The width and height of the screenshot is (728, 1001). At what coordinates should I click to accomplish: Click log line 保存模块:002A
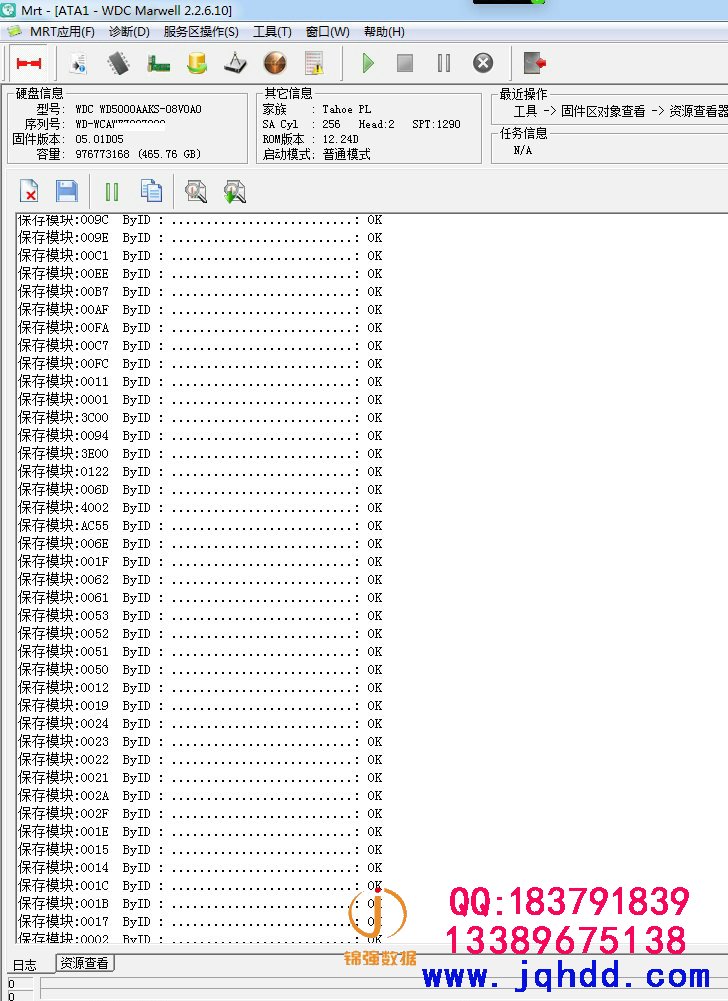[200, 795]
